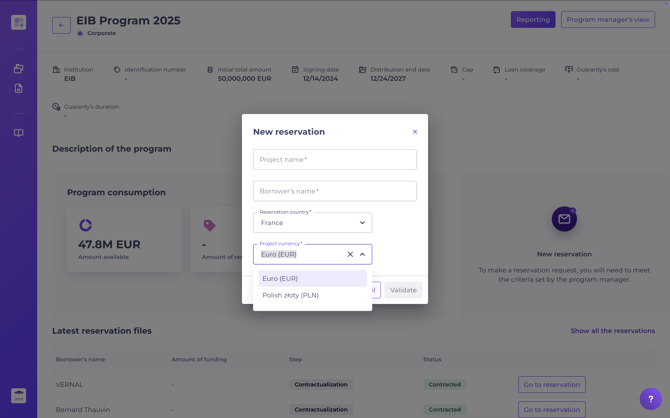Follow the Show all the reservations link

612,331
